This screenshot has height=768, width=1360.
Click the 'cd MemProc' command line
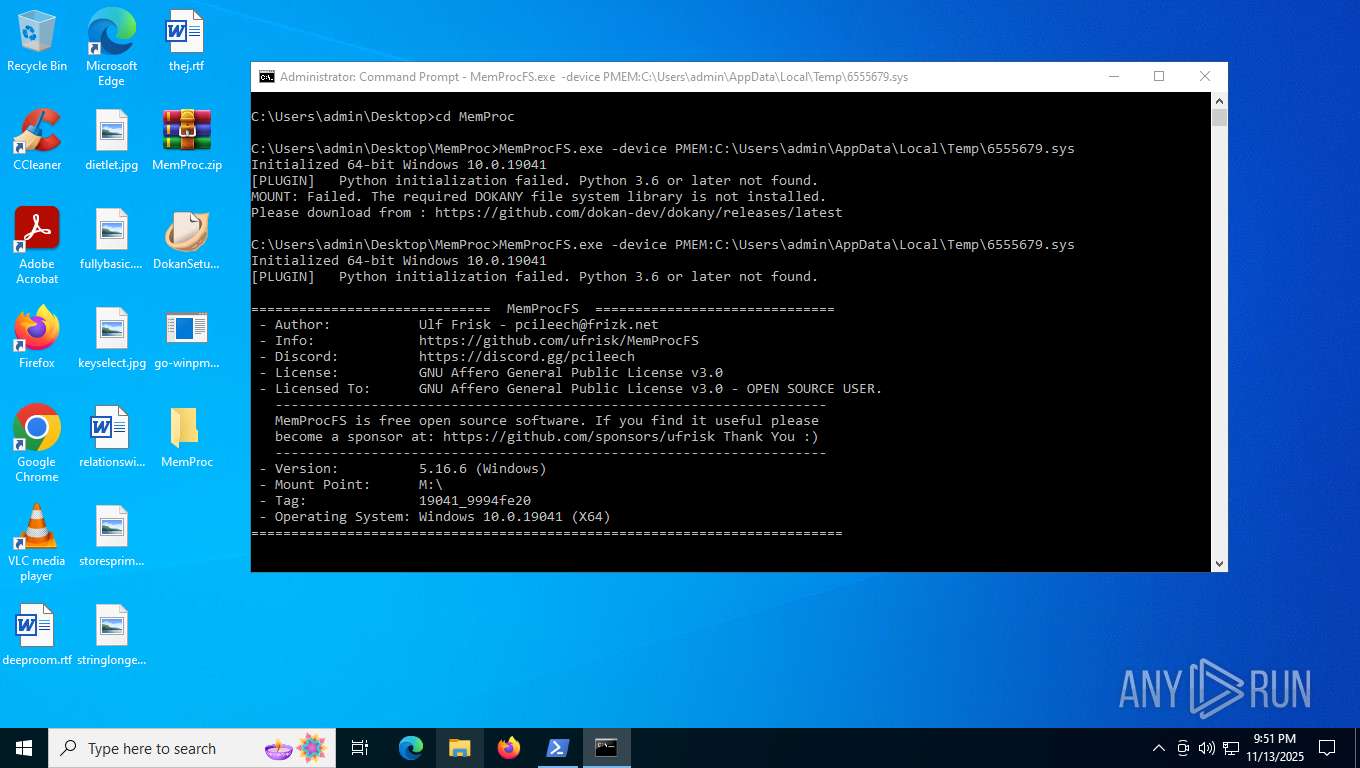383,117
